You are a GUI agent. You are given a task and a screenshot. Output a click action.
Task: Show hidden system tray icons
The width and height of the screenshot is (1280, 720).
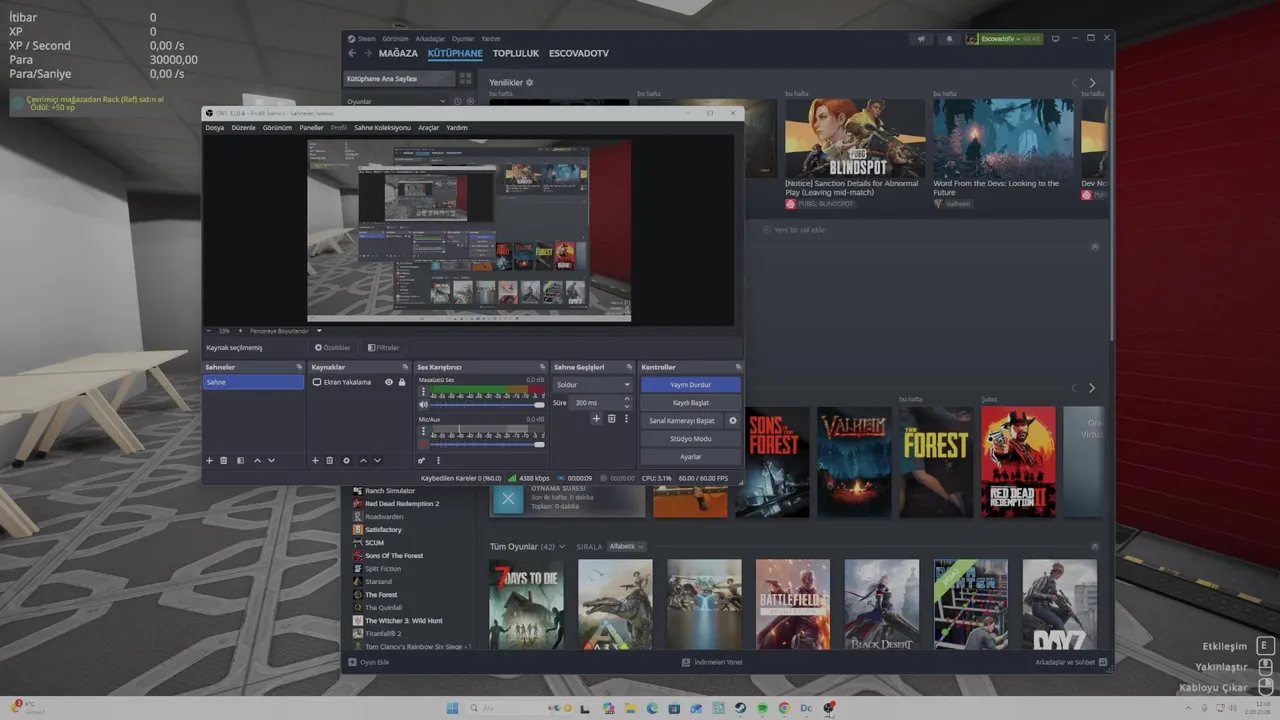tap(1188, 708)
